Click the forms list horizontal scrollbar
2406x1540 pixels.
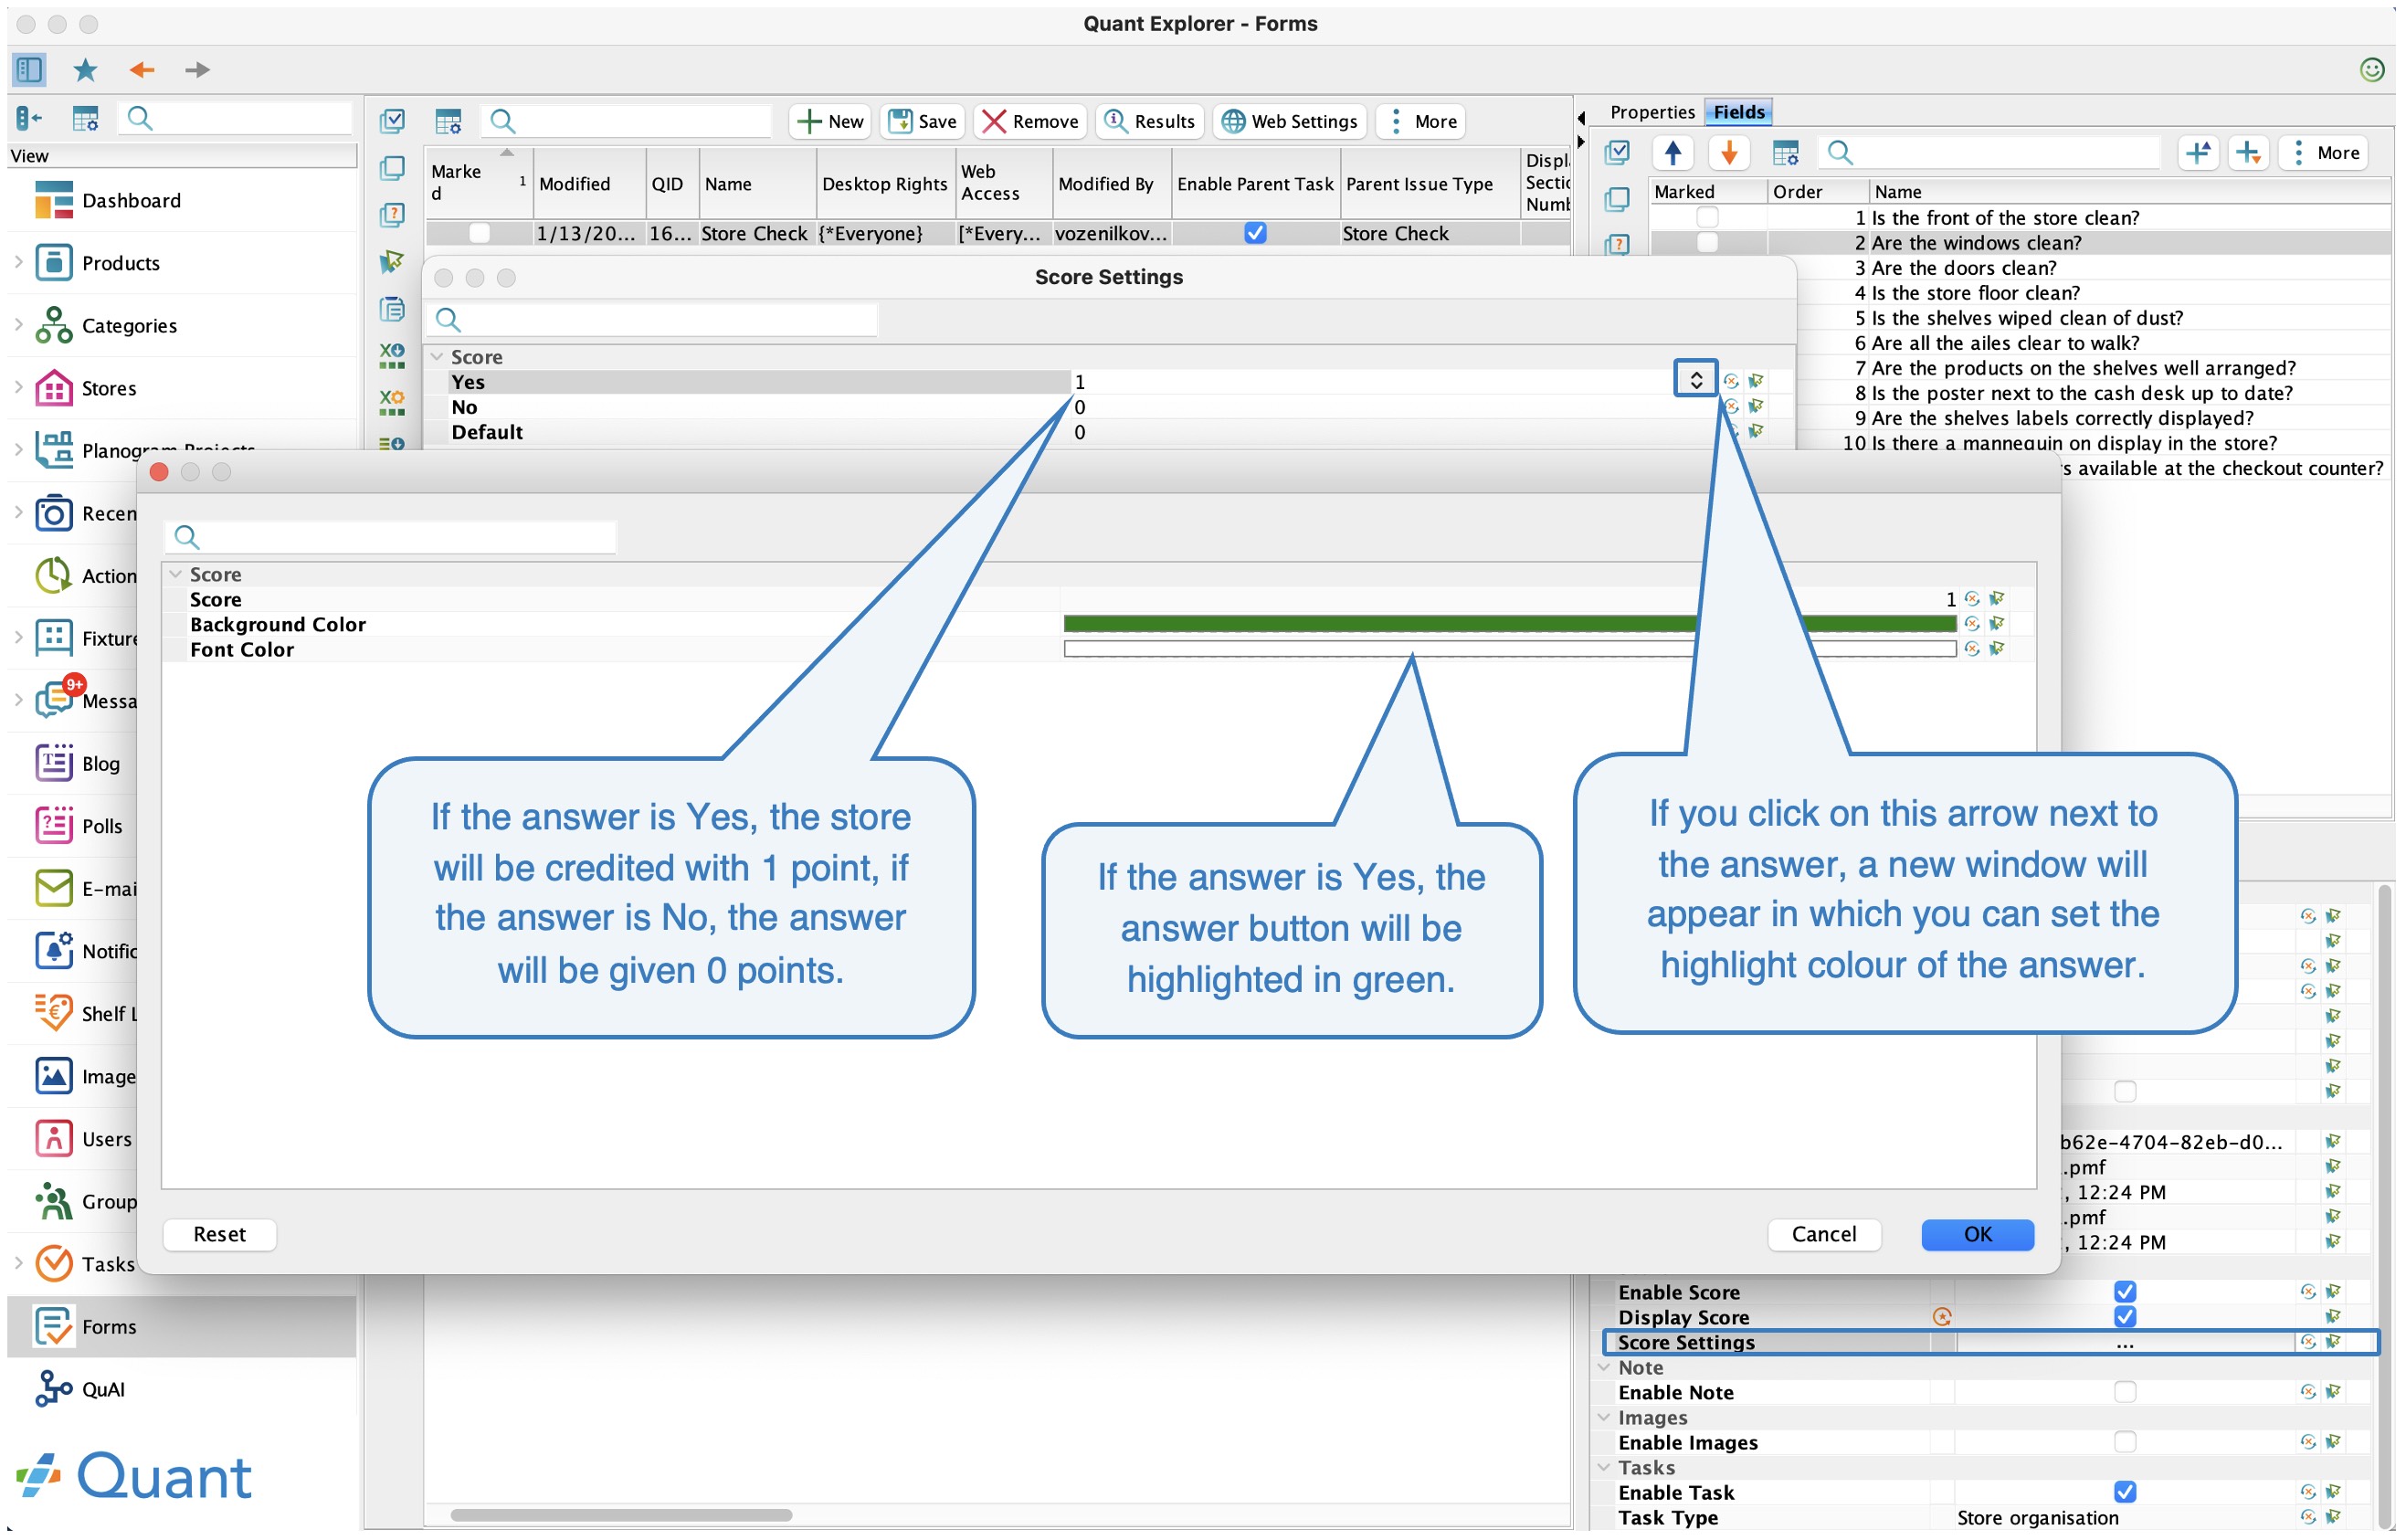[621, 1515]
